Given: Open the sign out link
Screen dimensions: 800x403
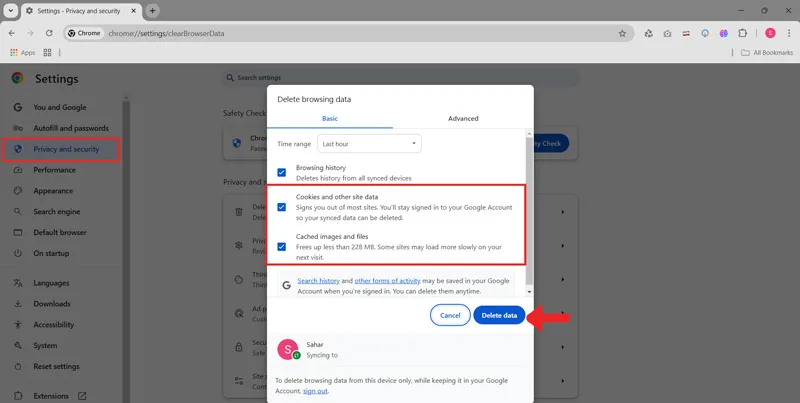Looking at the screenshot, I should [x=315, y=391].
